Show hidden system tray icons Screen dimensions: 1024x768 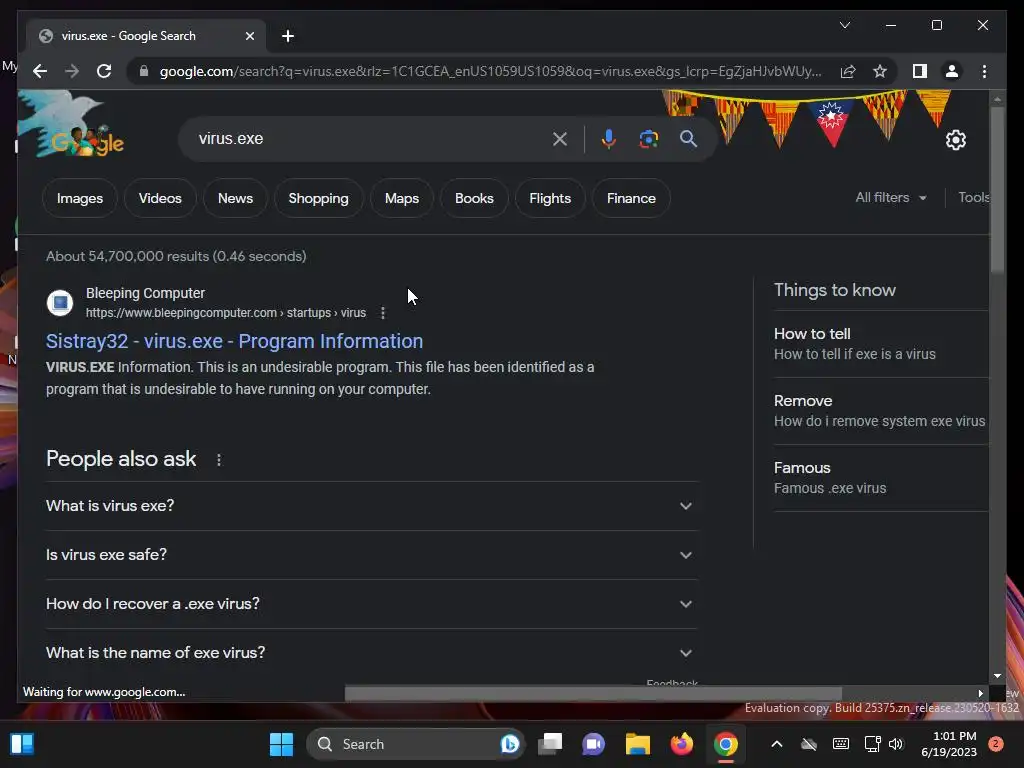click(x=776, y=744)
